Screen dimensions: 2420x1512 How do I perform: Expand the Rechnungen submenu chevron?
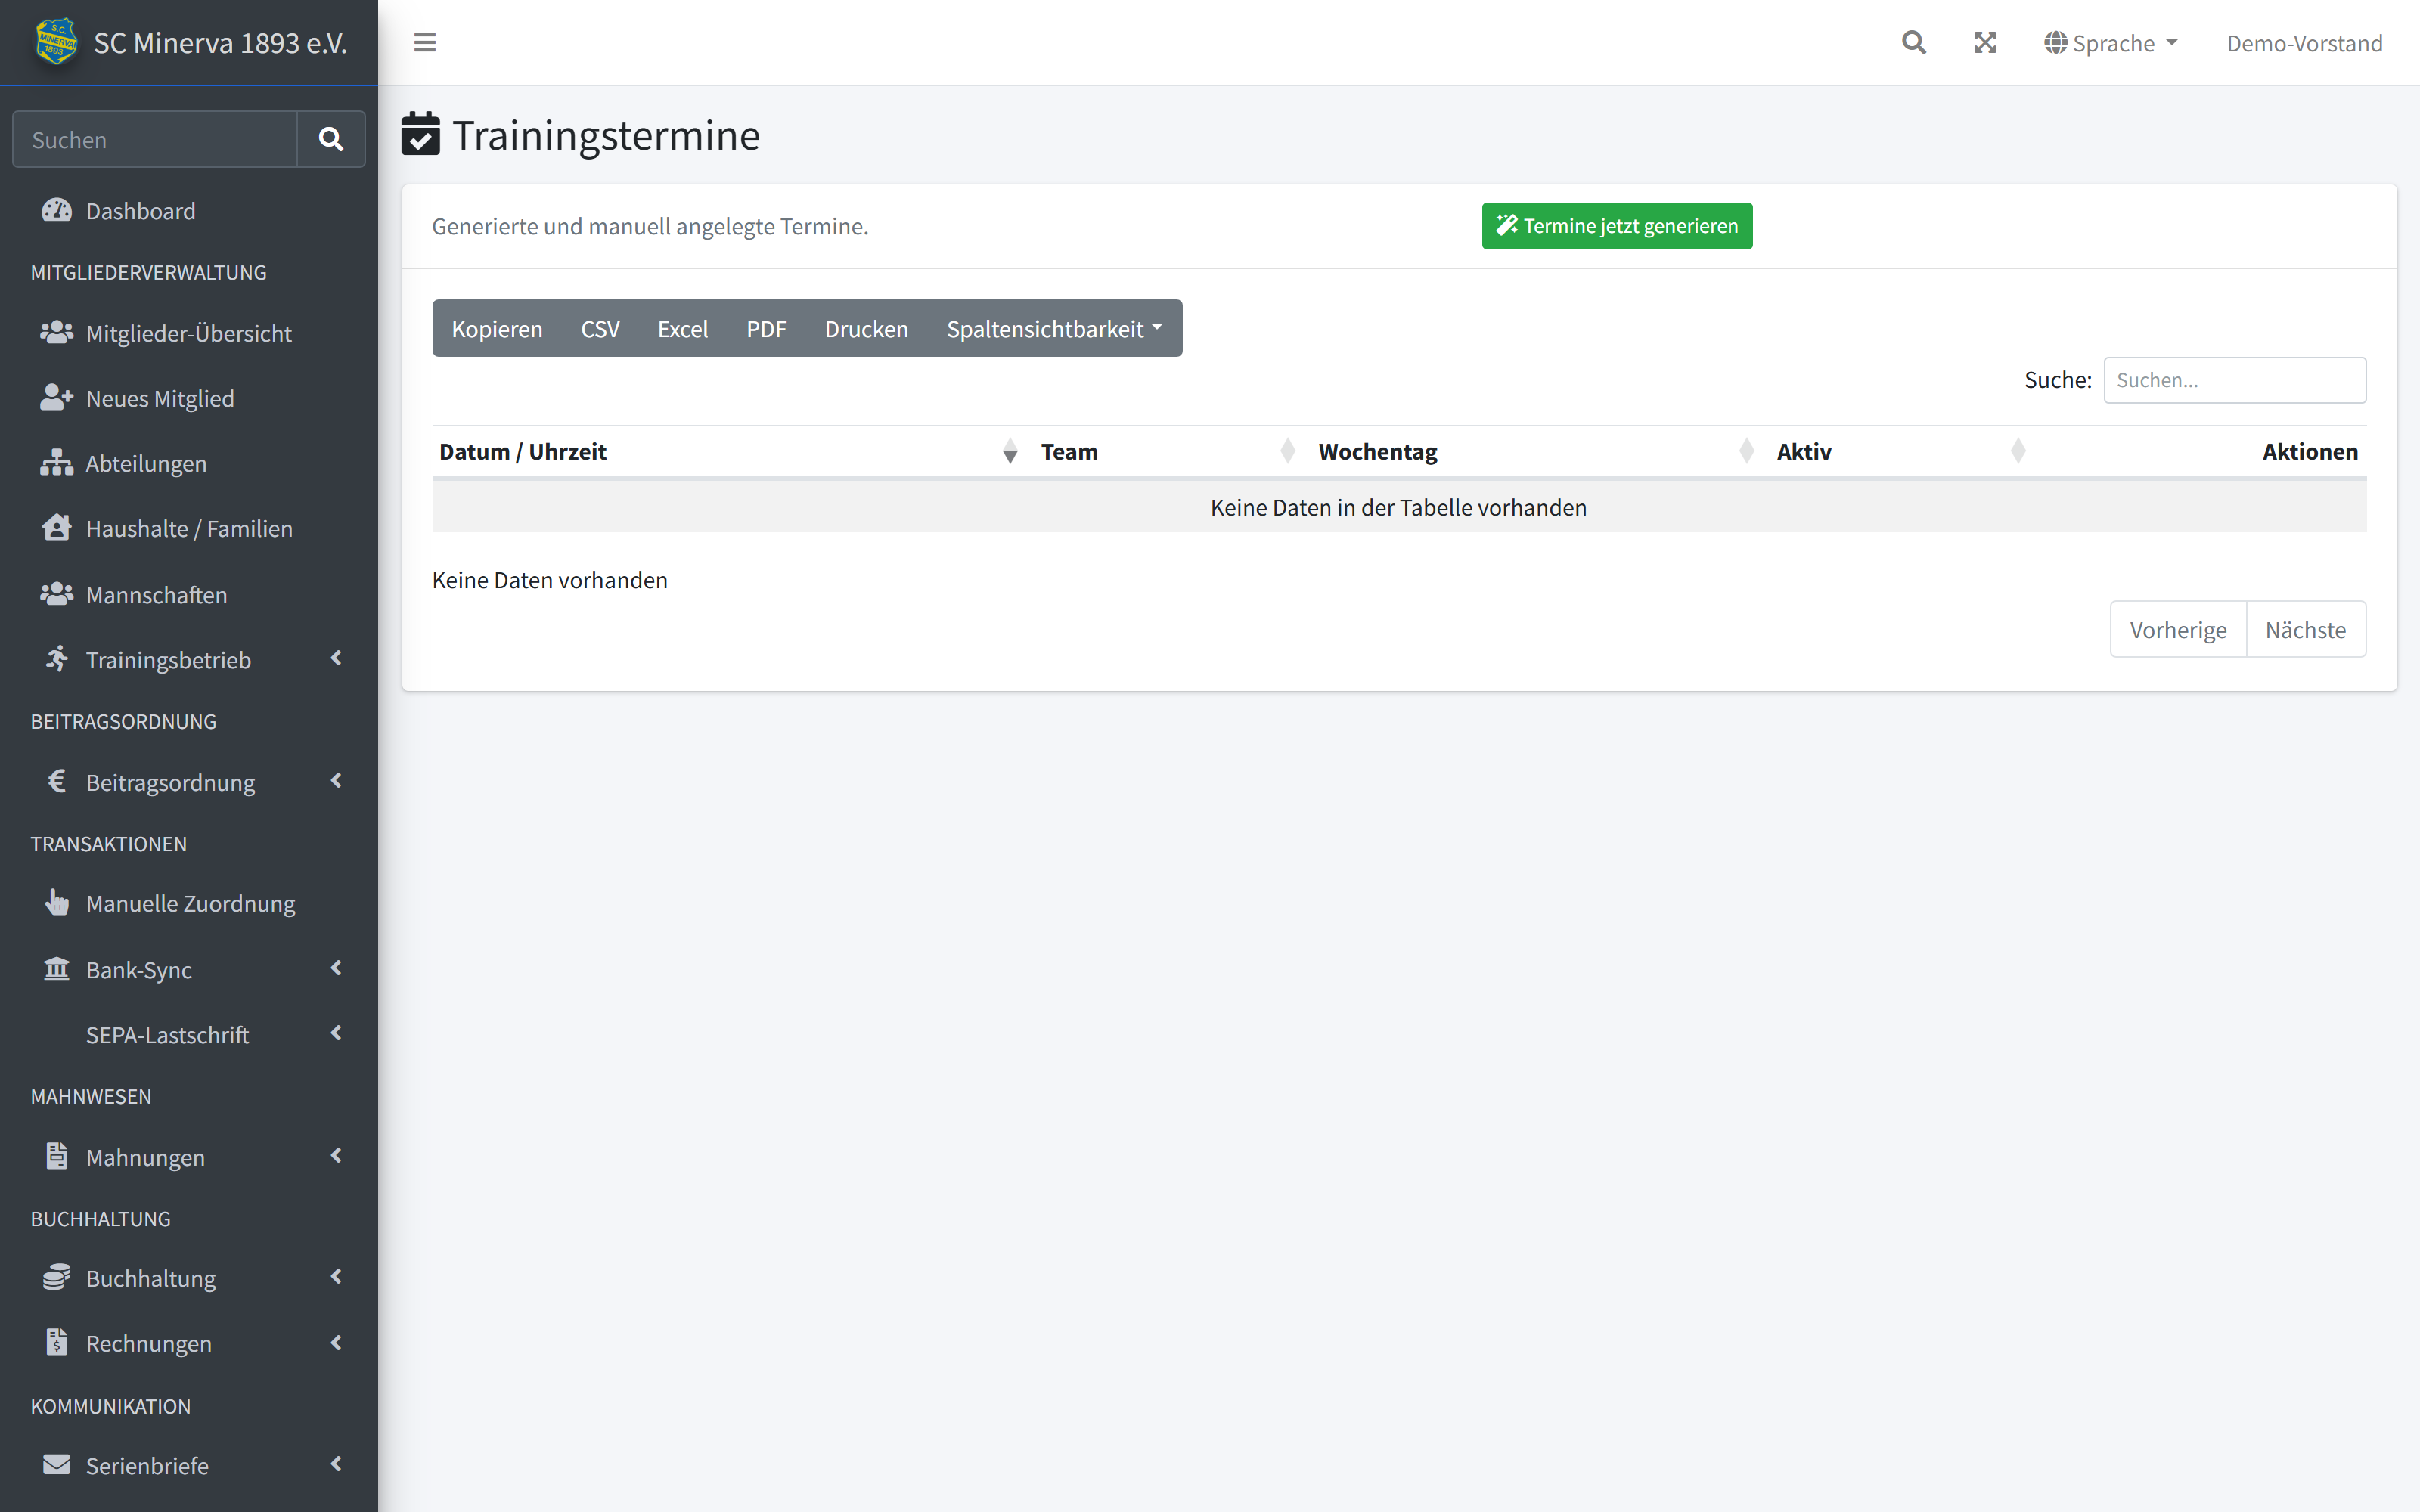click(x=336, y=1342)
